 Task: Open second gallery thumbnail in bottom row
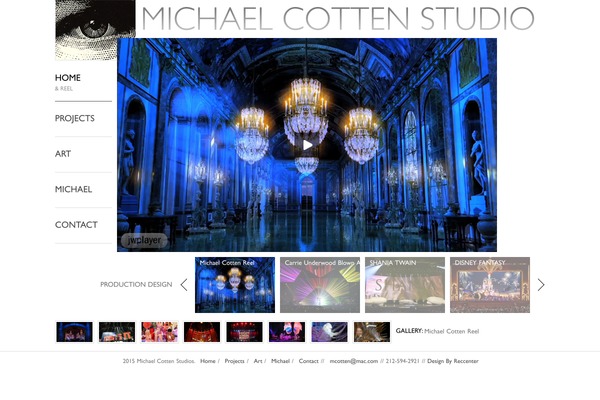[117, 331]
